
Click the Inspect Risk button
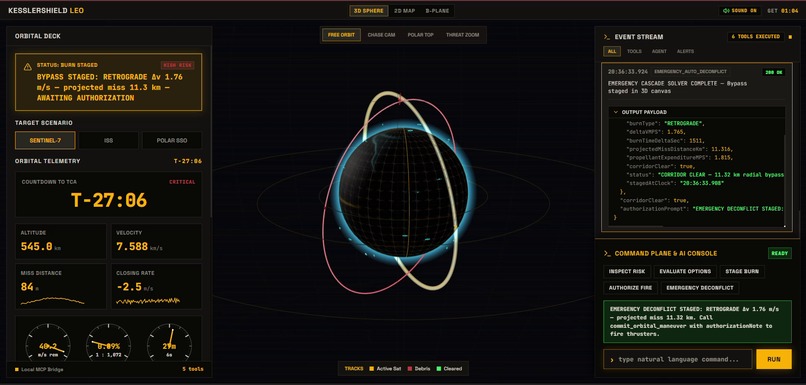coord(627,271)
